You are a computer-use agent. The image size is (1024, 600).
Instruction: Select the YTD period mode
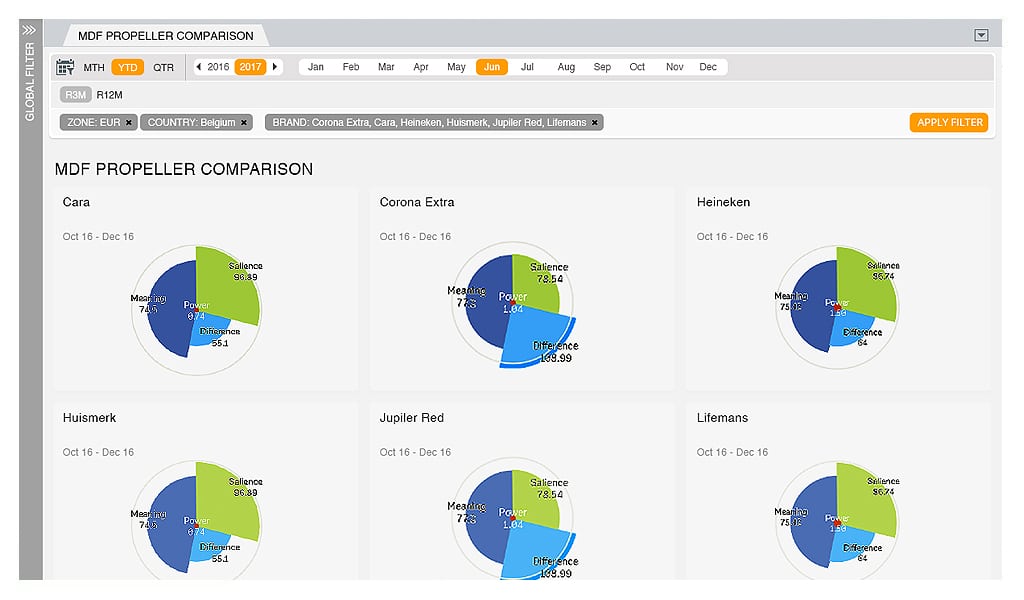[x=127, y=67]
